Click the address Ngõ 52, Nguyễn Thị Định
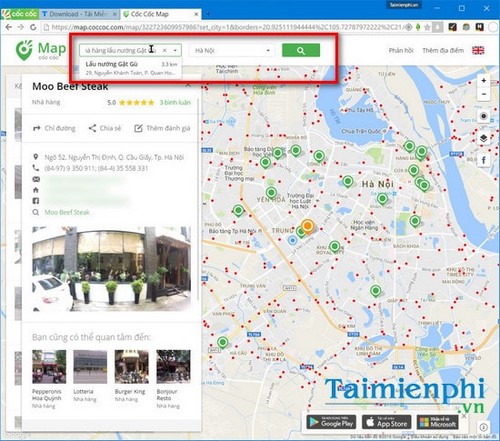Image resolution: width=500 pixels, height=441 pixels. tap(114, 157)
